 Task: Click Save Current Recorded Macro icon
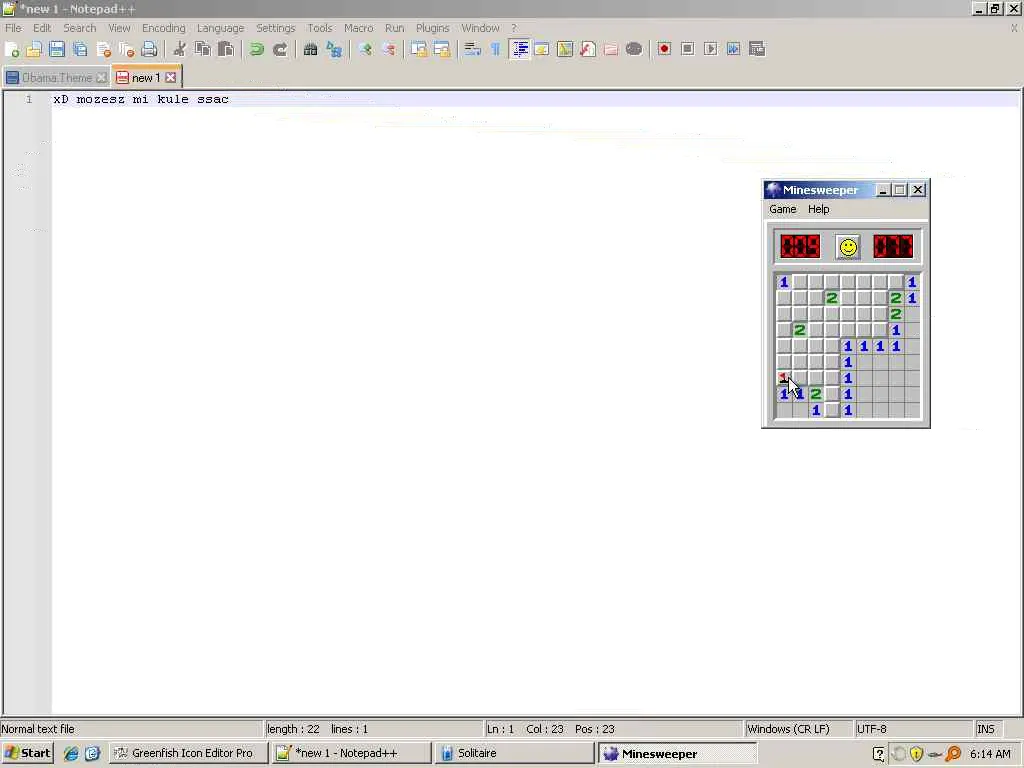pyautogui.click(x=757, y=49)
